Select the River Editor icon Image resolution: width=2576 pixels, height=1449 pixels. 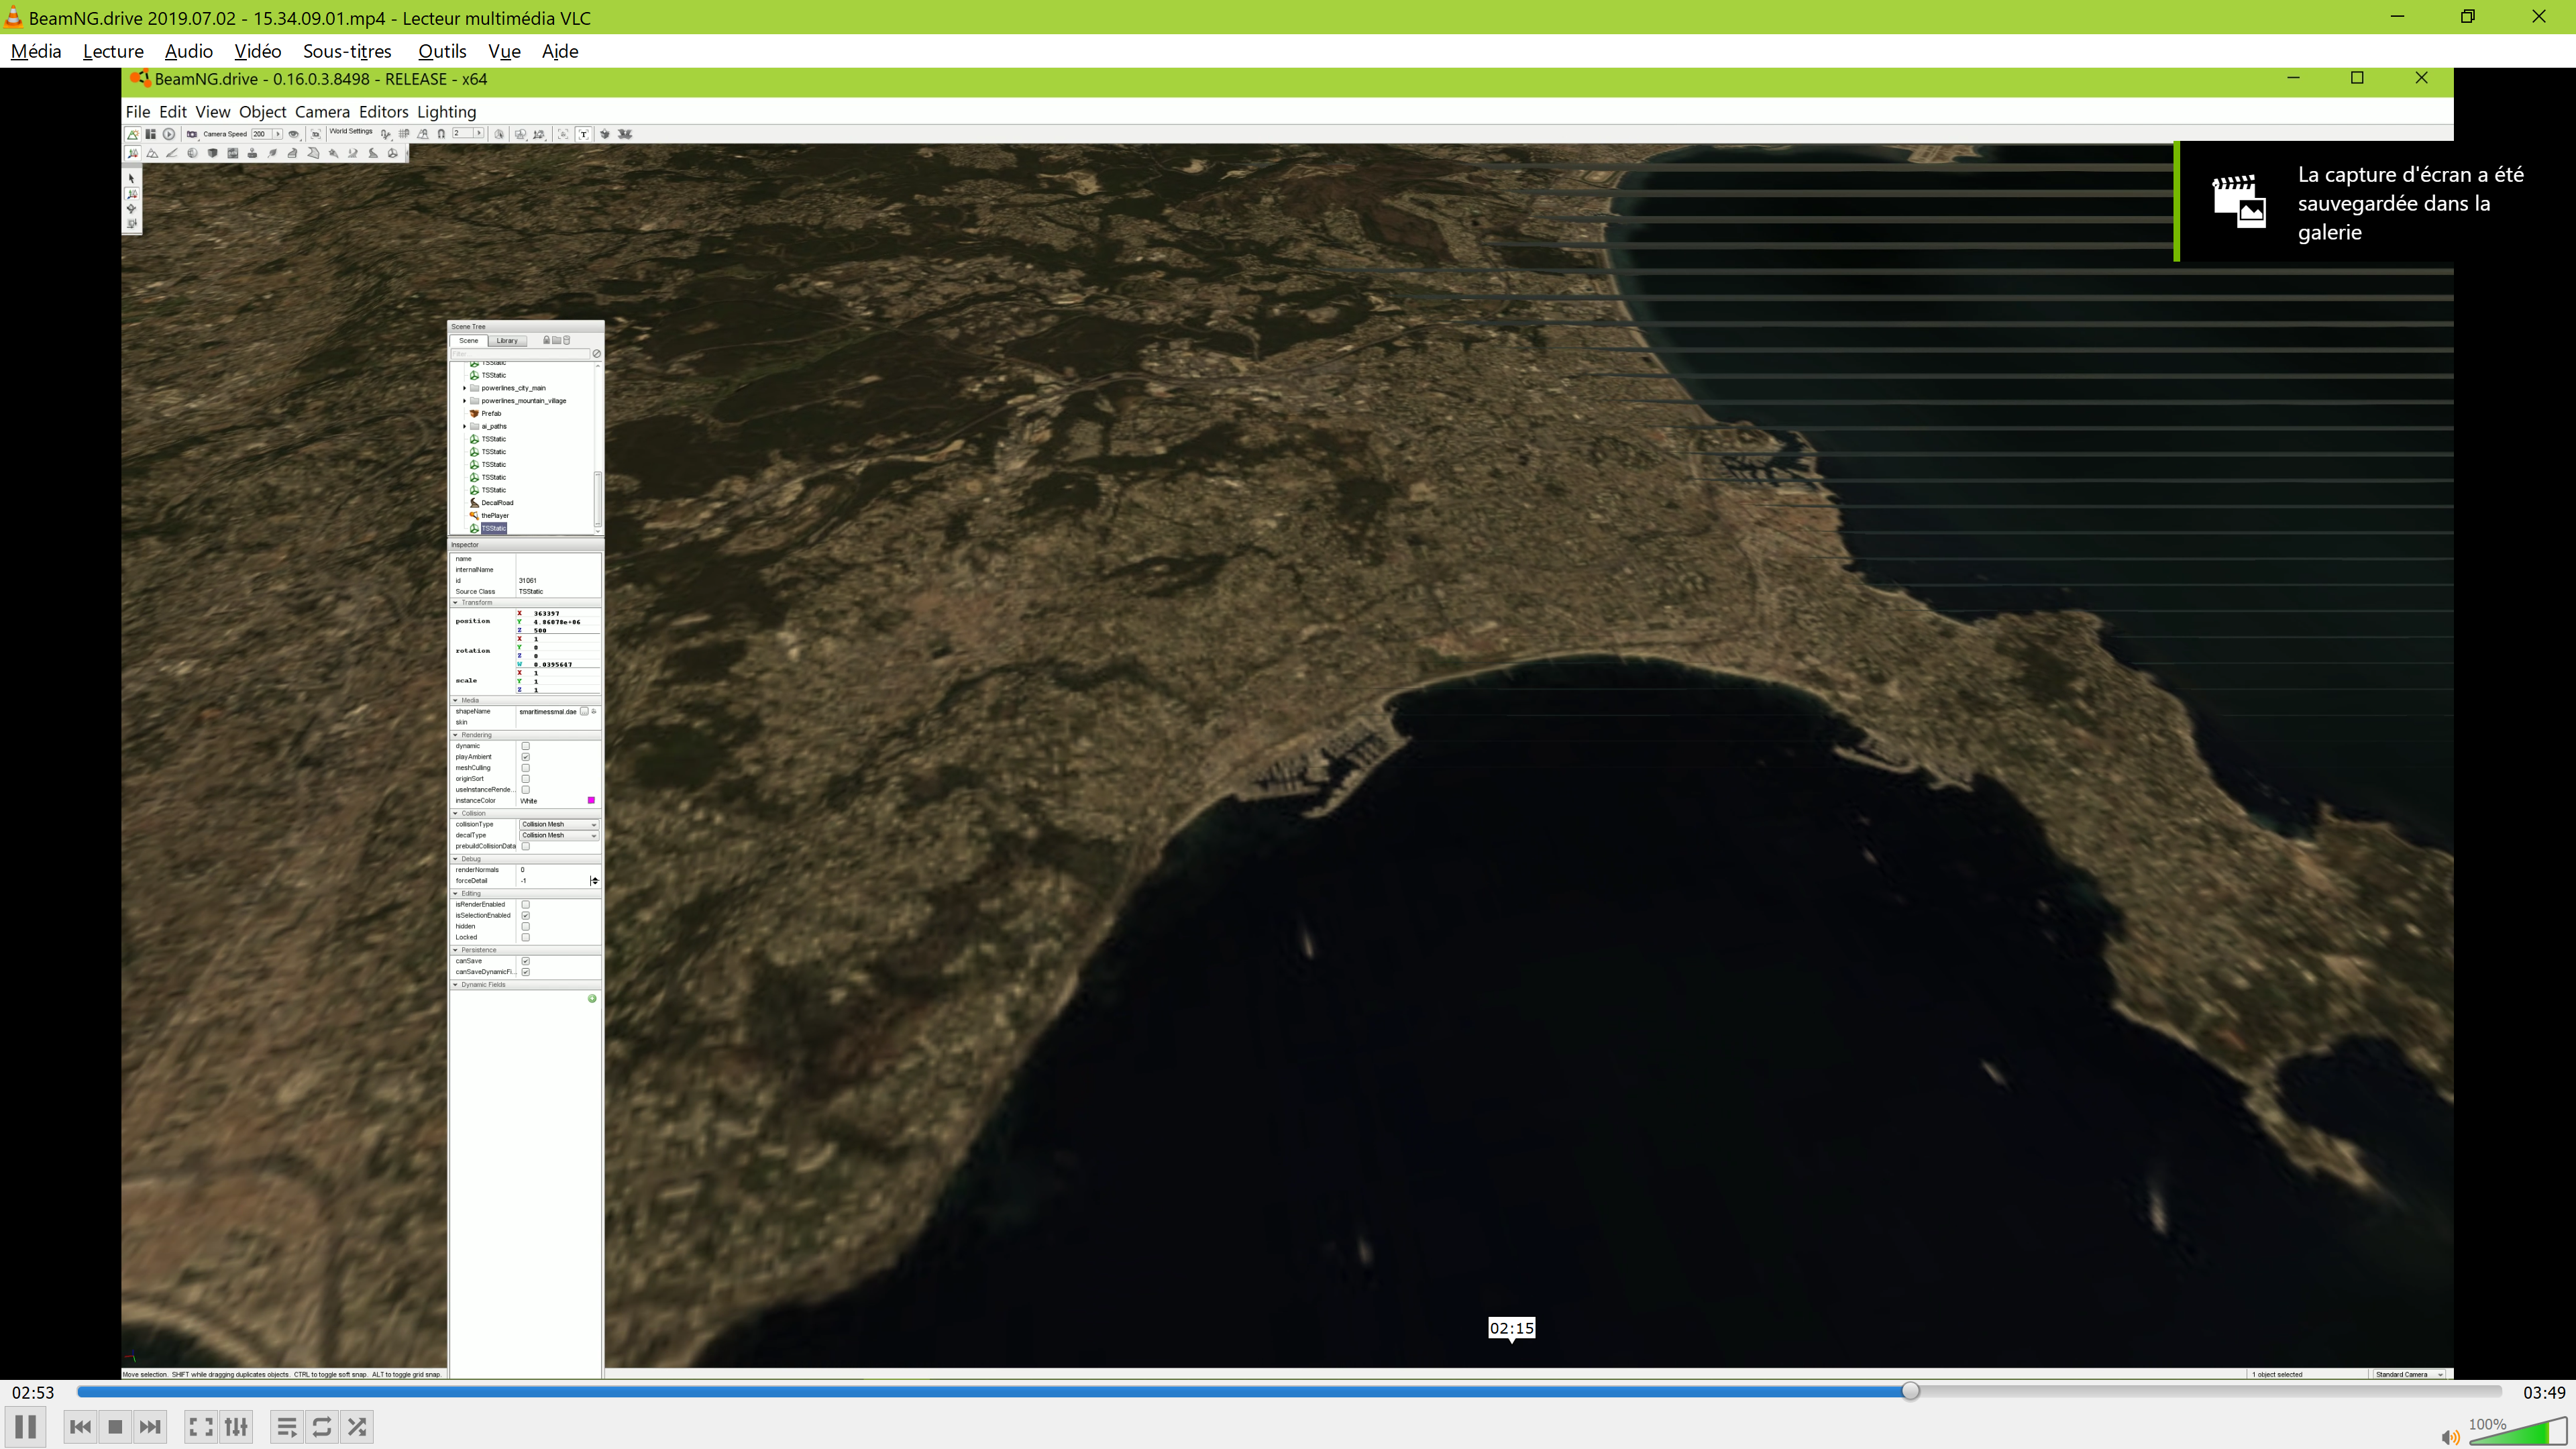tap(353, 154)
